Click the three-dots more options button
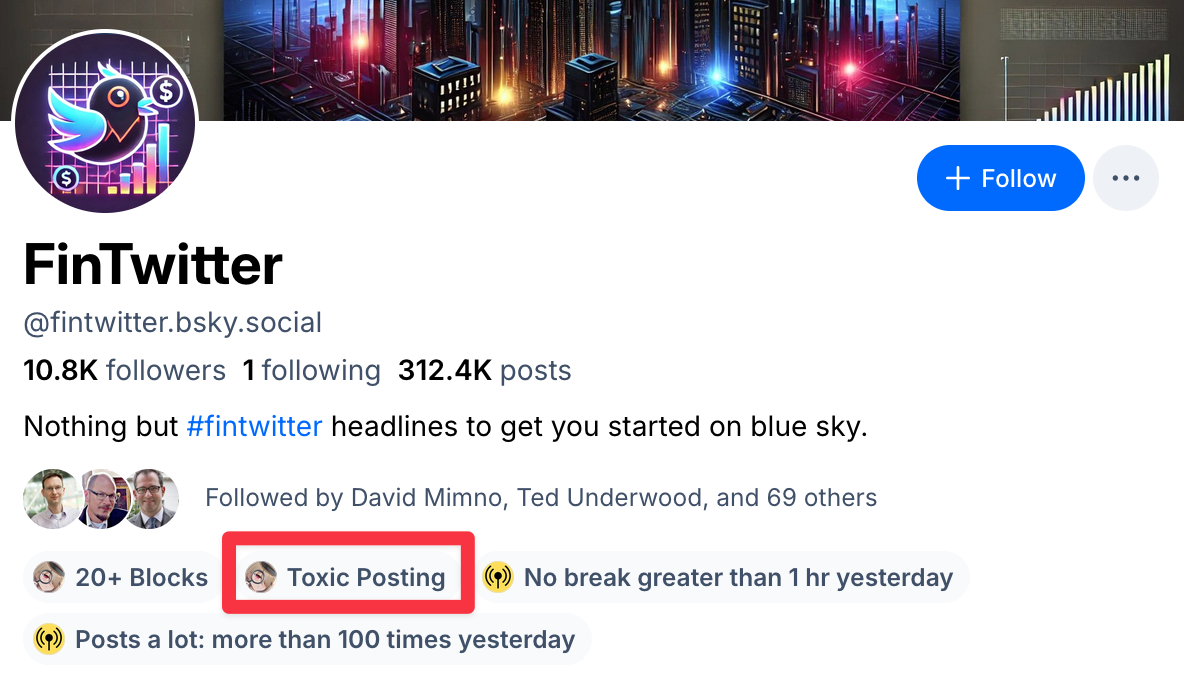The height and width of the screenshot is (678, 1184). 1126,179
